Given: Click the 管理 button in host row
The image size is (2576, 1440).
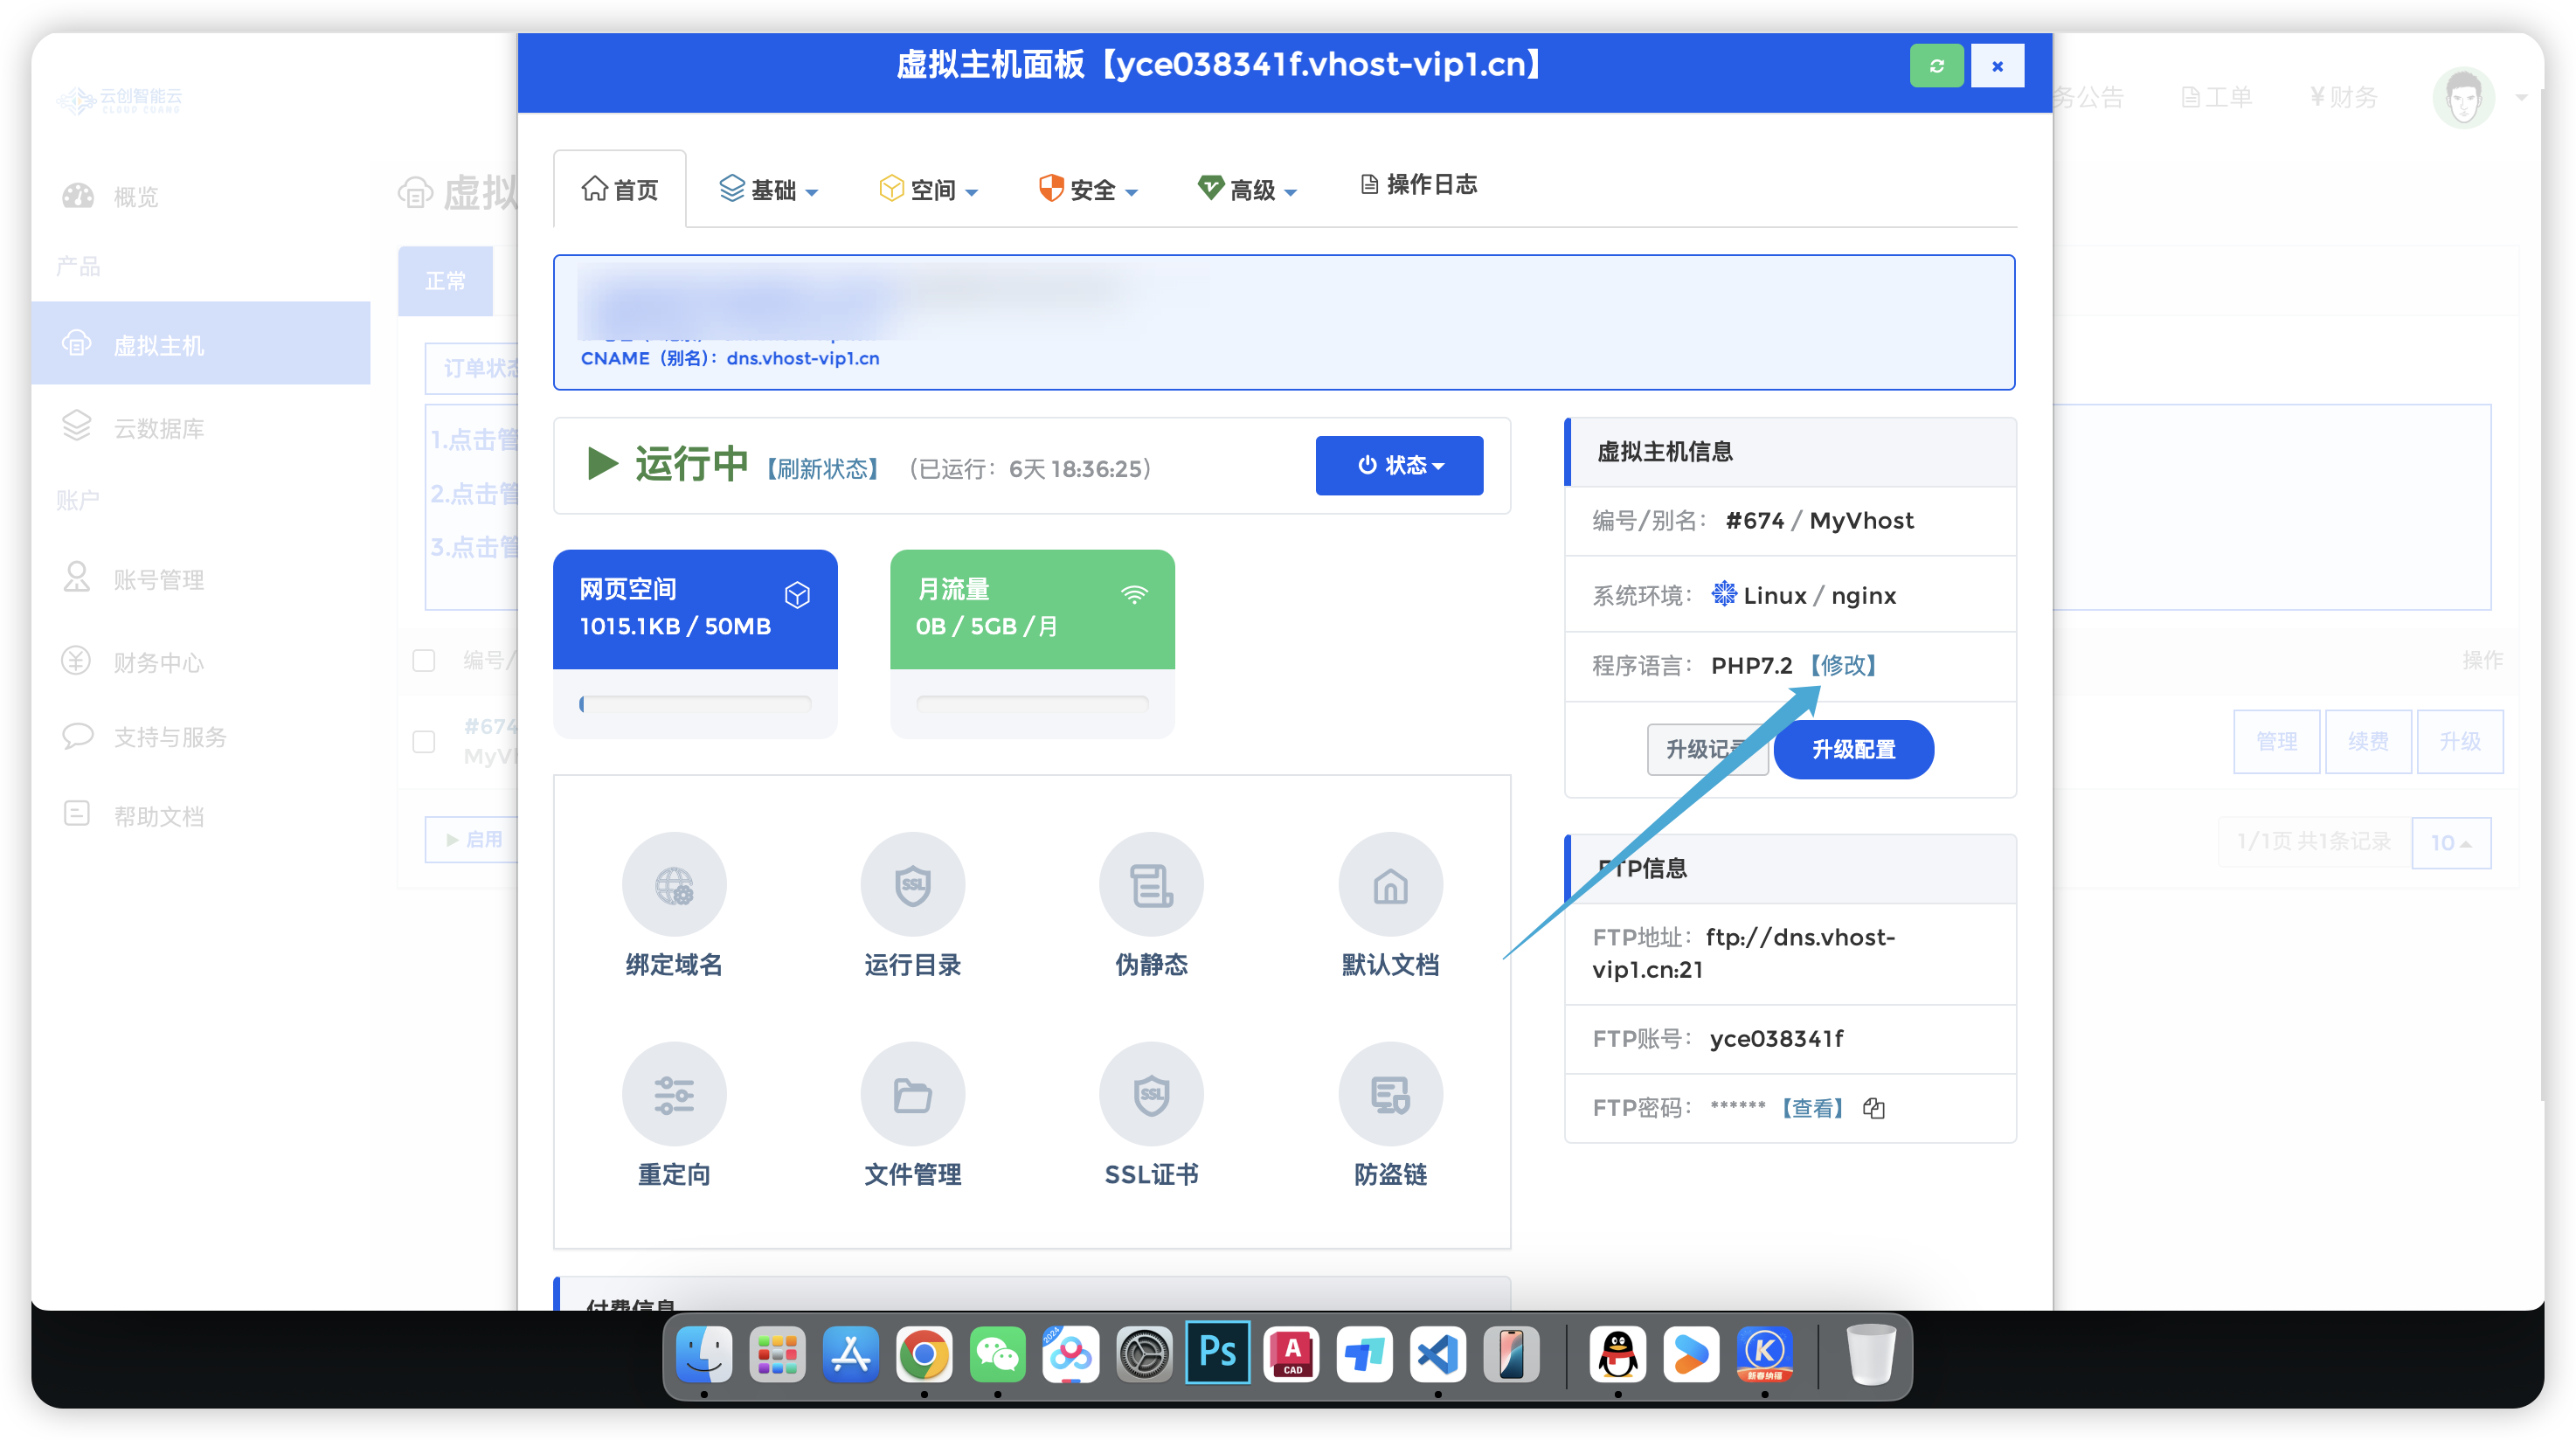Looking at the screenshot, I should click(x=2276, y=741).
